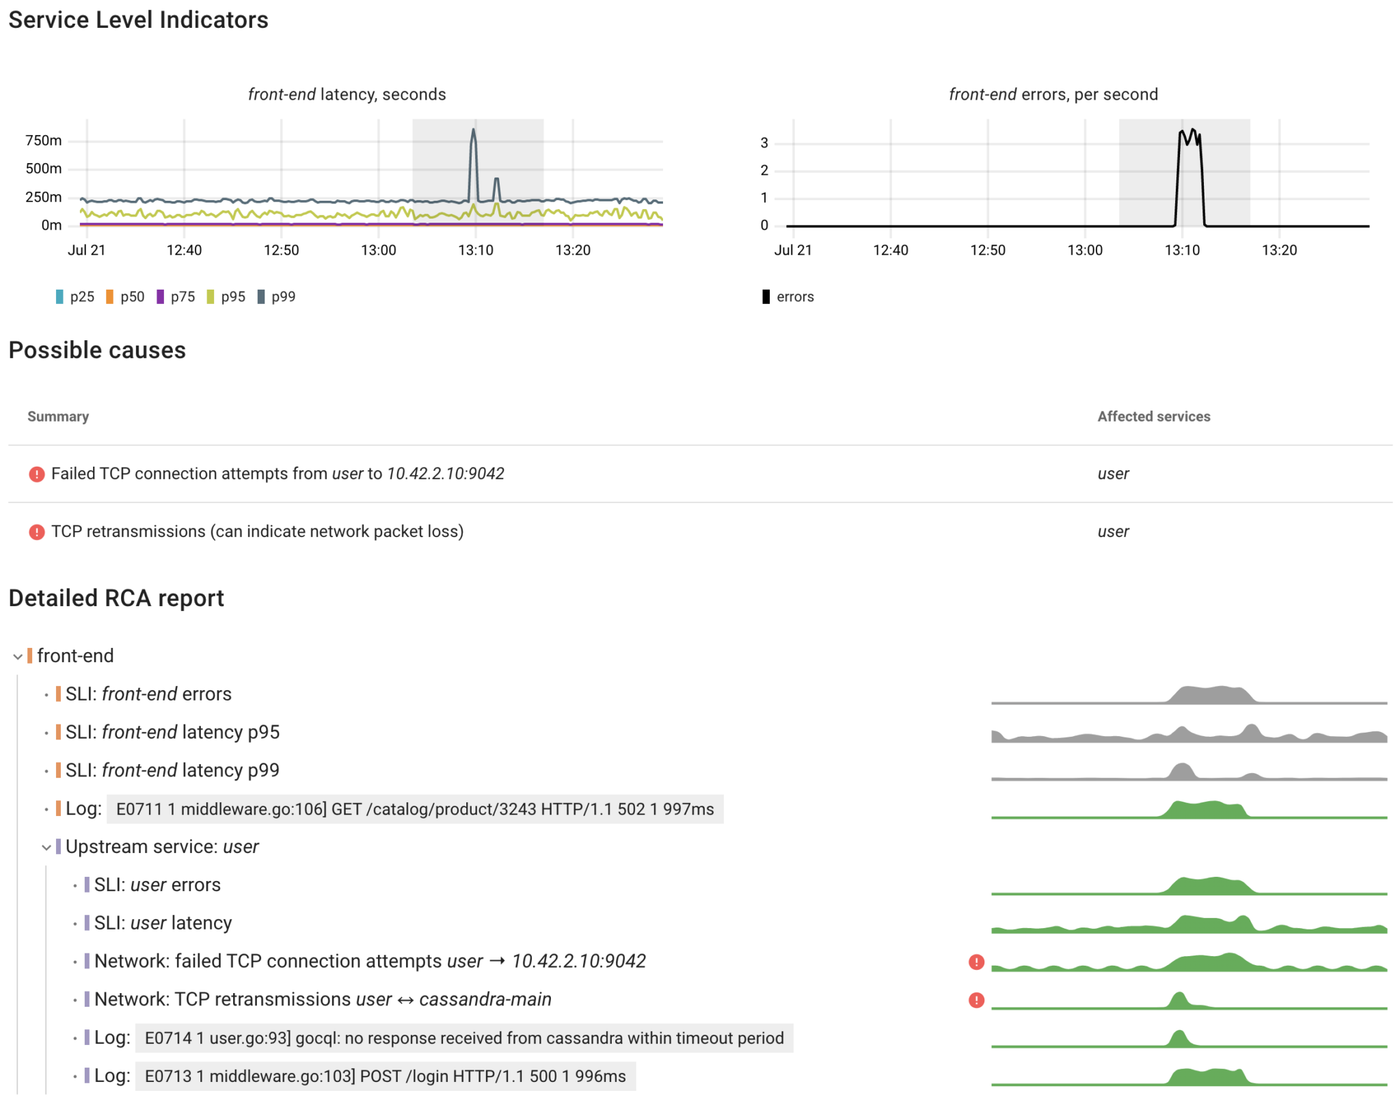1400x1105 pixels.
Task: Click the alert icon beside "TCP retransmissions" cause
Action: 36,531
